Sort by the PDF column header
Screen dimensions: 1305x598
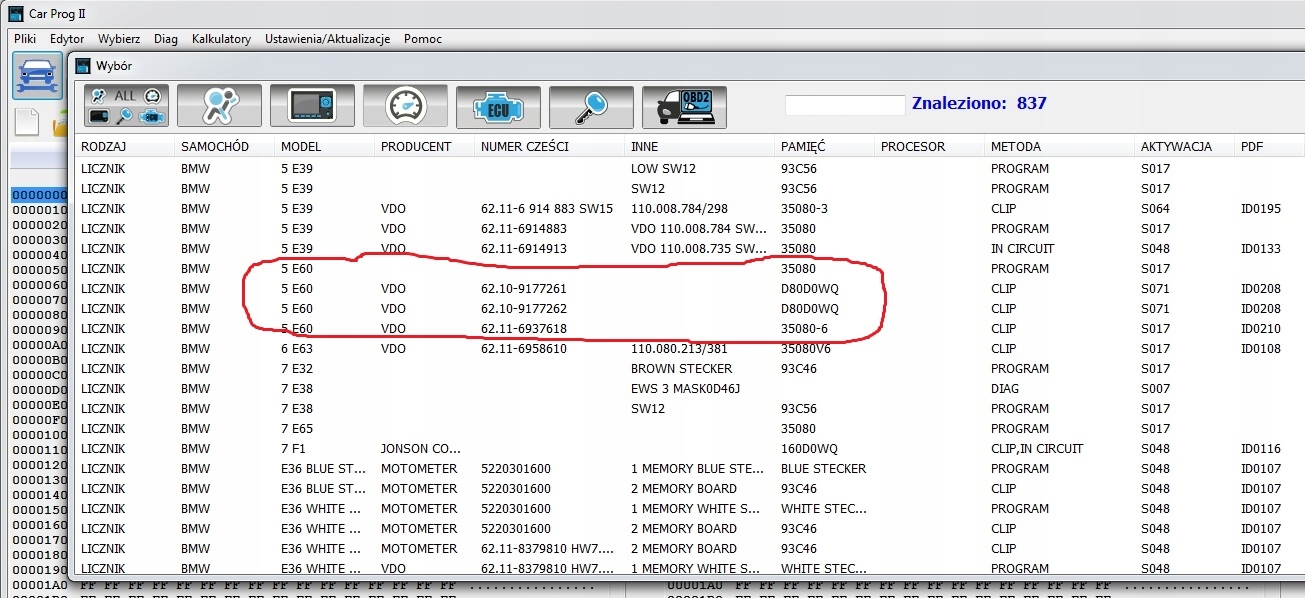click(1270, 146)
